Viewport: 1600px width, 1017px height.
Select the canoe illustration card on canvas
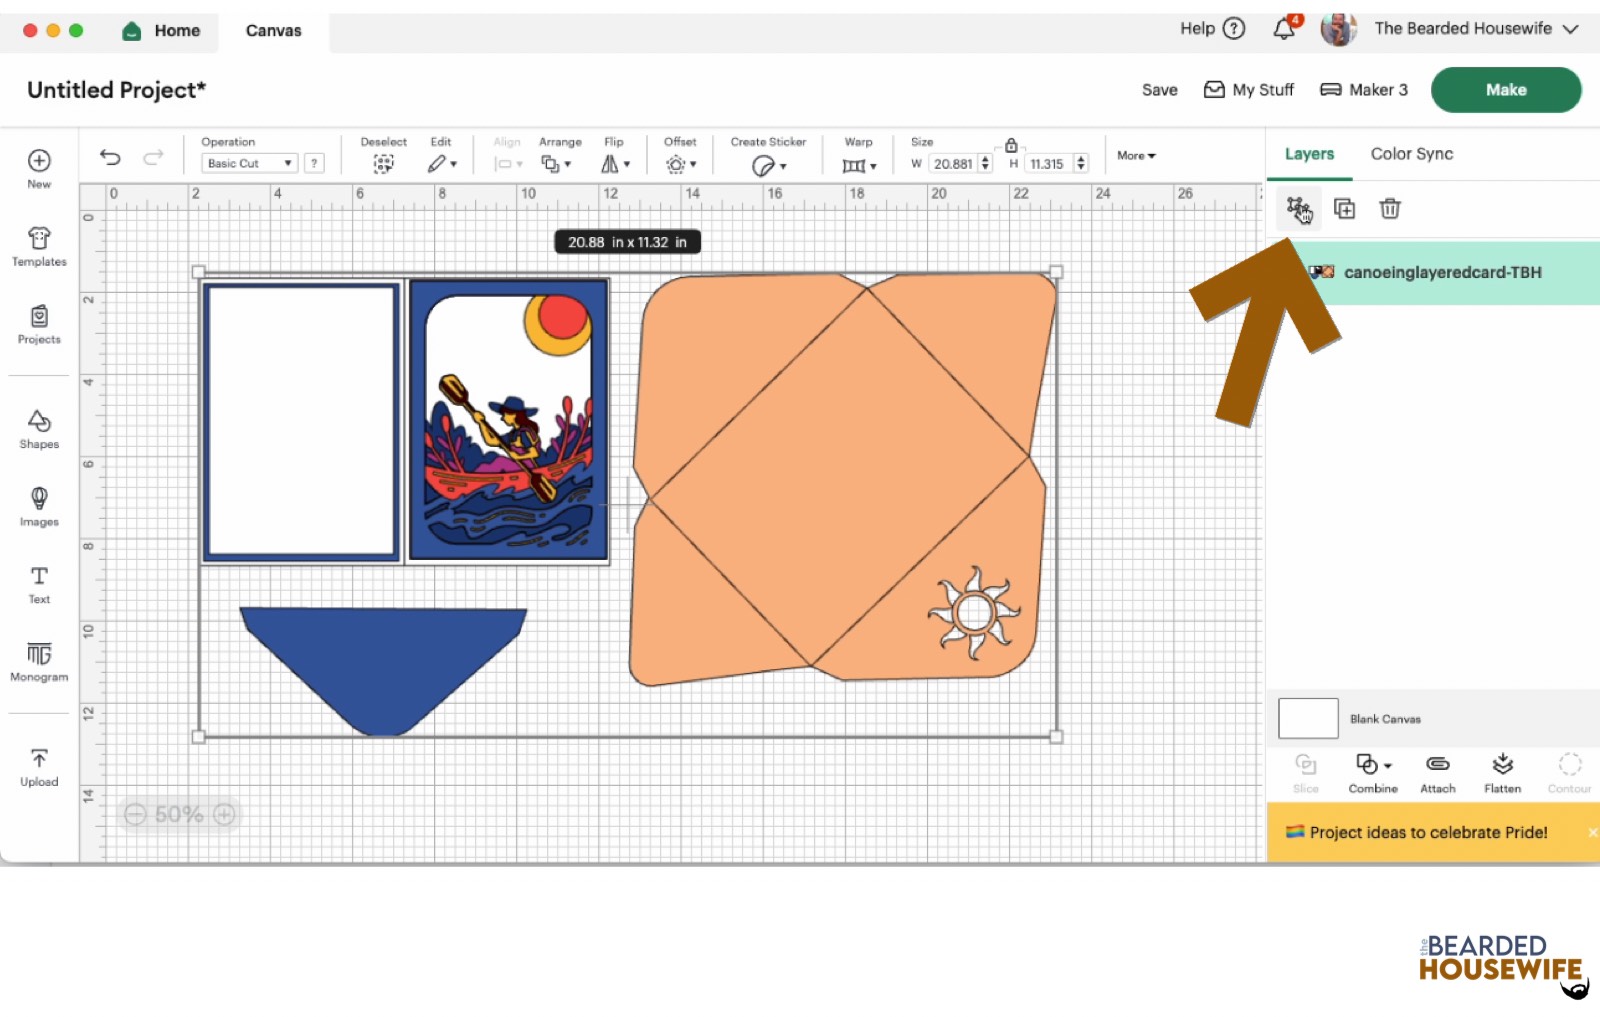pos(509,420)
